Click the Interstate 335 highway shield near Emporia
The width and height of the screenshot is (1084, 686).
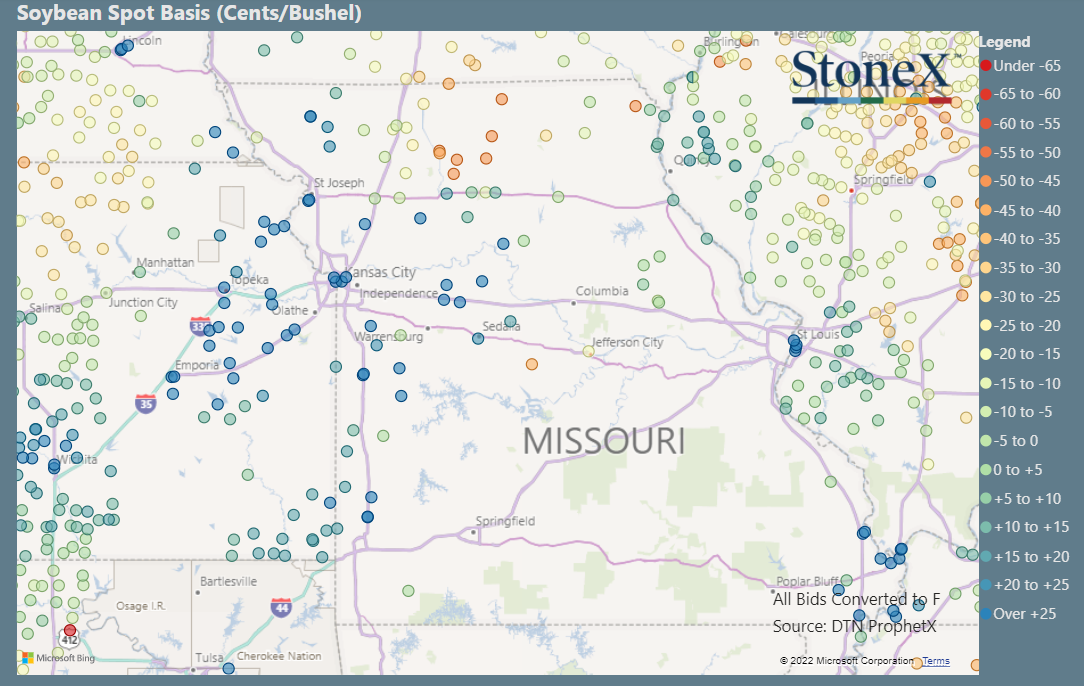pyautogui.click(x=199, y=326)
